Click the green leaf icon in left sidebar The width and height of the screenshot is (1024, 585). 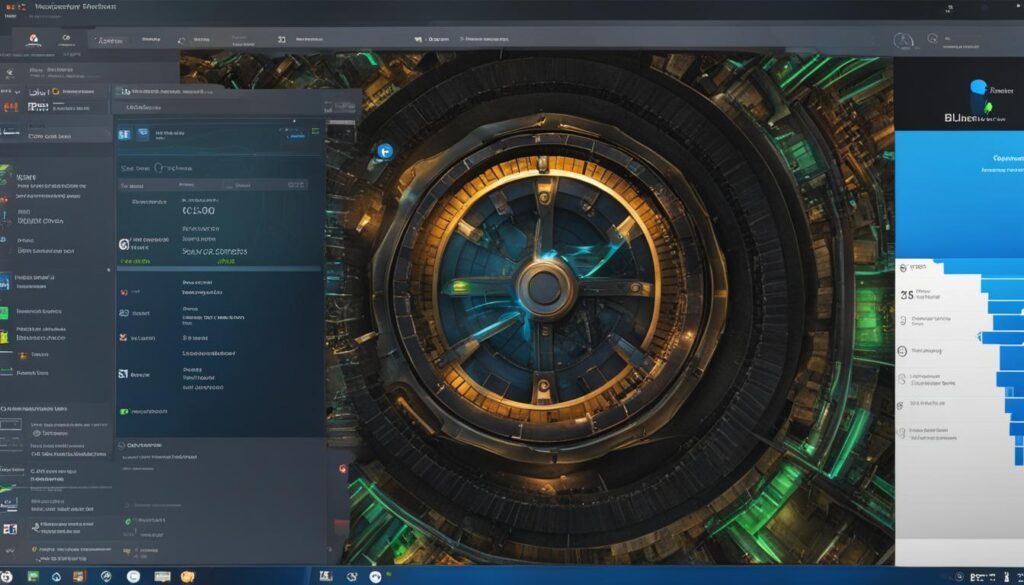(x=5, y=174)
